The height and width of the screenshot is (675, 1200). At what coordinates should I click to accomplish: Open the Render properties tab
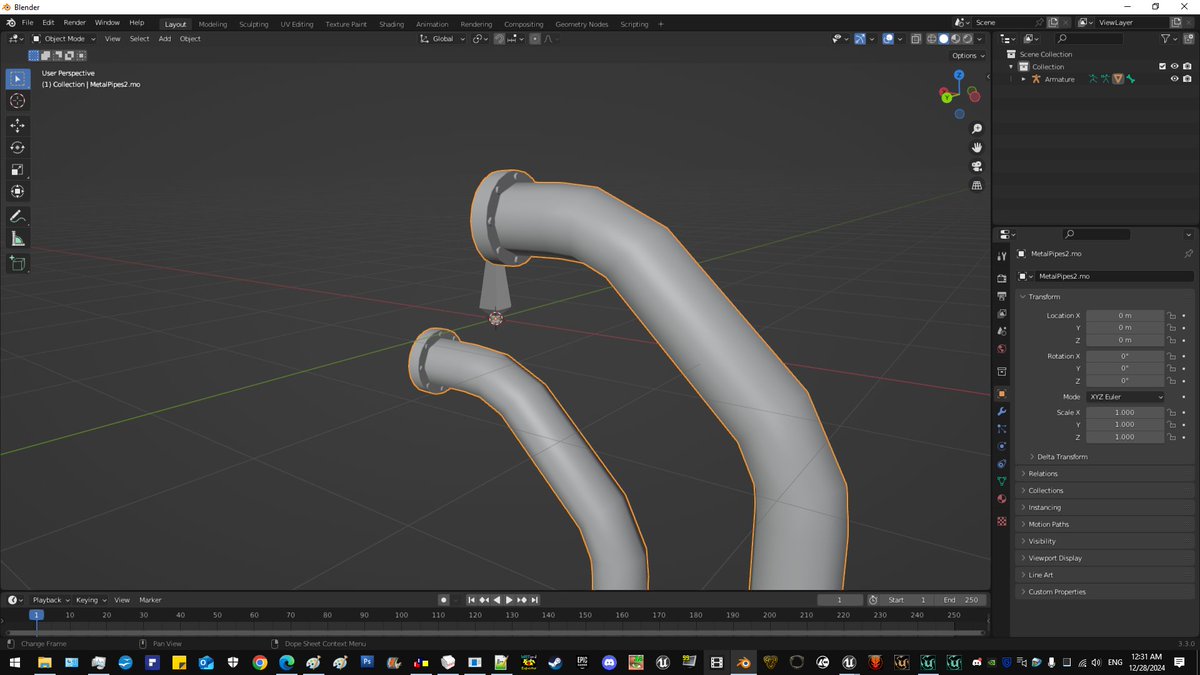pos(1001,278)
